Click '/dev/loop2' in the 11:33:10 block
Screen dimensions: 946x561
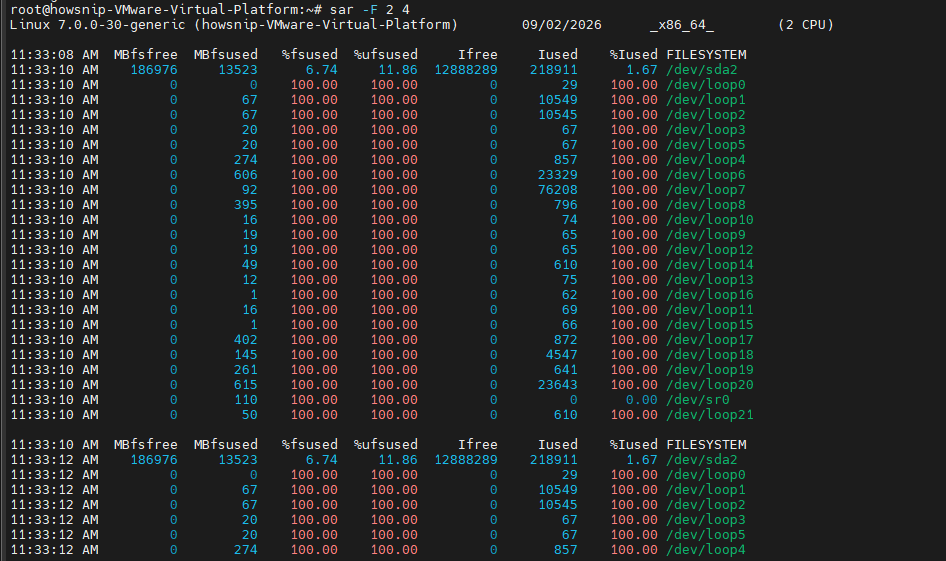706,115
